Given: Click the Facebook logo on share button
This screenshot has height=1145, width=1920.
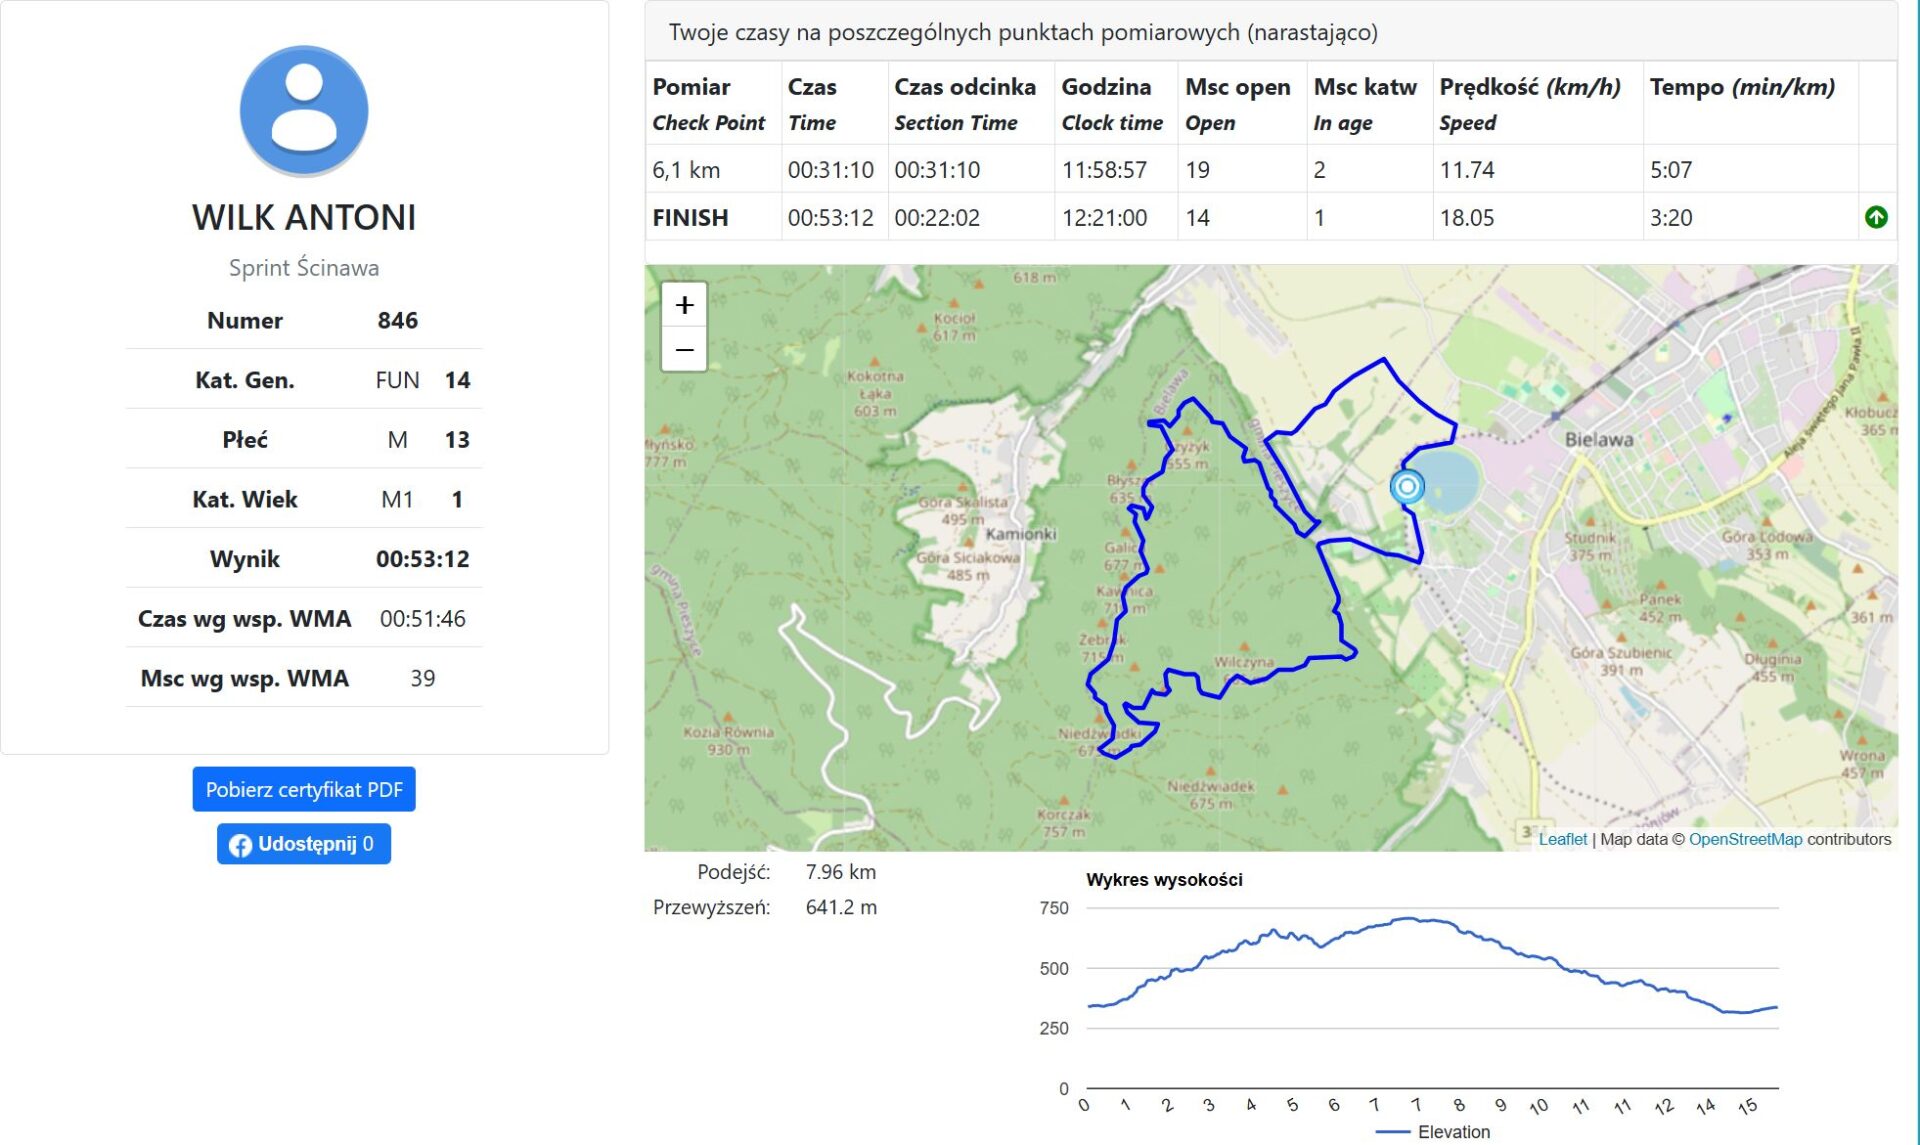Looking at the screenshot, I should point(240,845).
